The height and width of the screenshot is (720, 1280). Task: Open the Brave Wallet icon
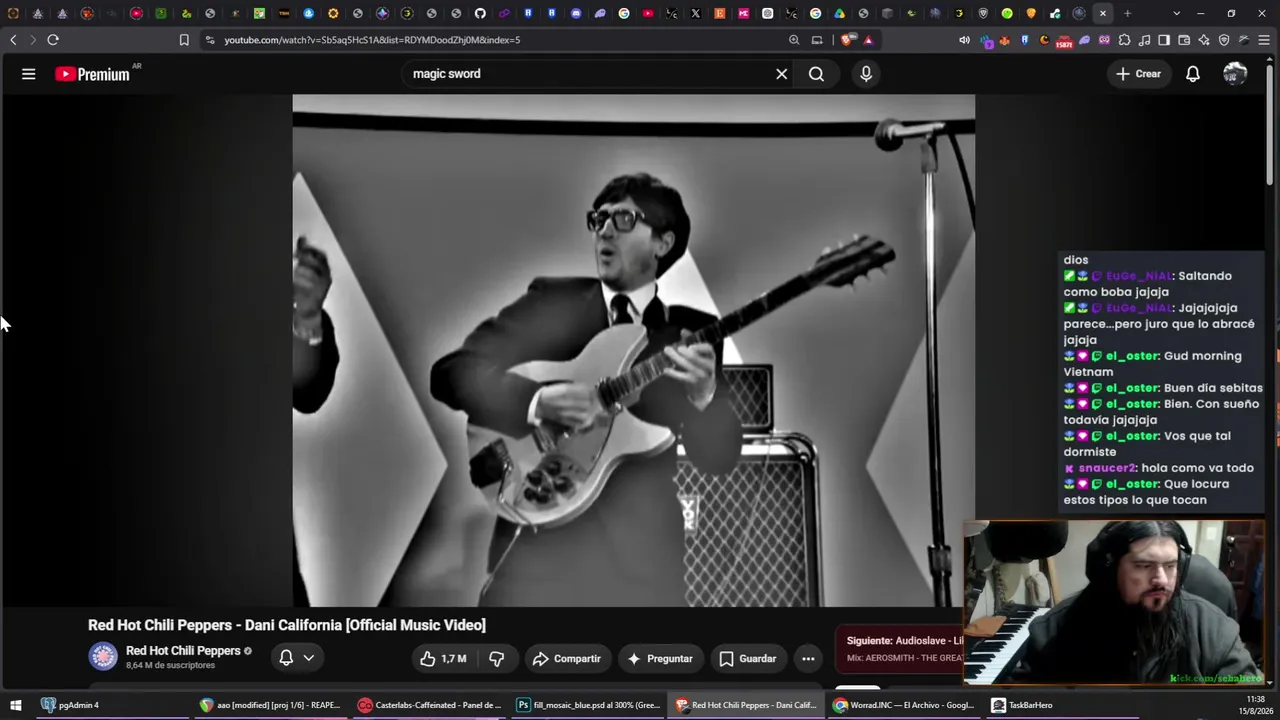pos(1184,40)
